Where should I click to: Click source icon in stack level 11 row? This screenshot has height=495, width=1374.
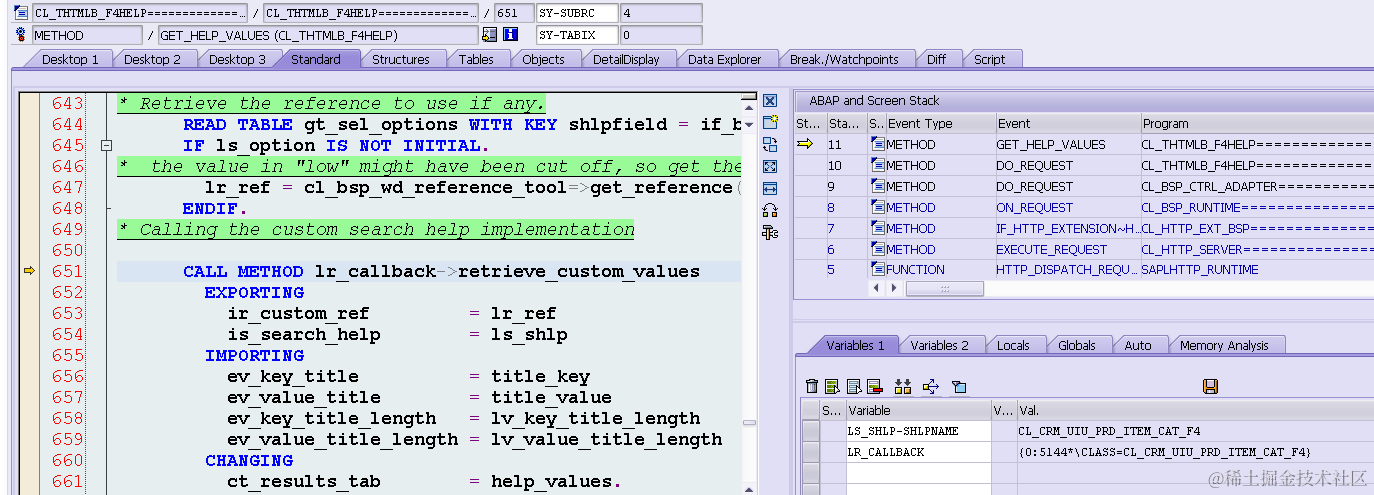tap(877, 145)
